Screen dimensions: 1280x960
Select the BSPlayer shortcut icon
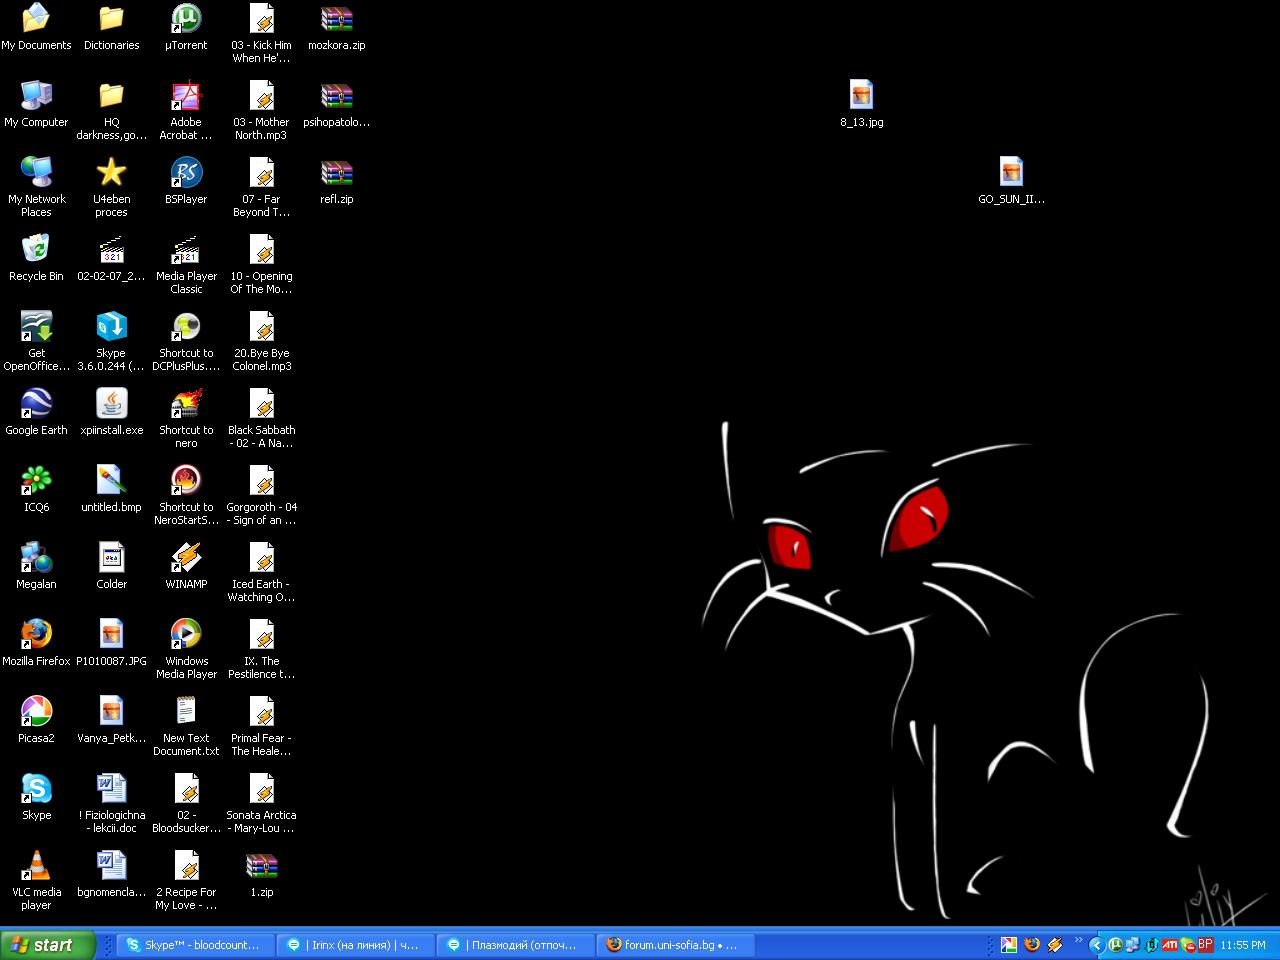(186, 173)
